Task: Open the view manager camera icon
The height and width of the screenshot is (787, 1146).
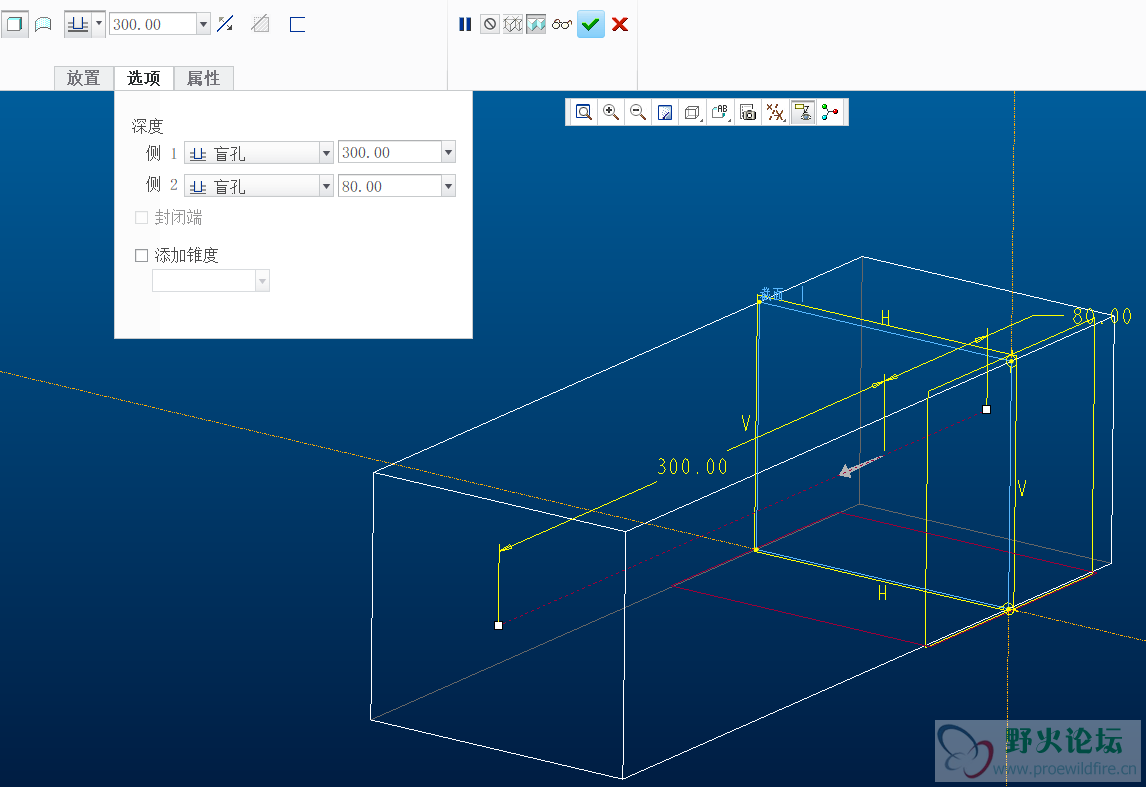Action: point(748,112)
